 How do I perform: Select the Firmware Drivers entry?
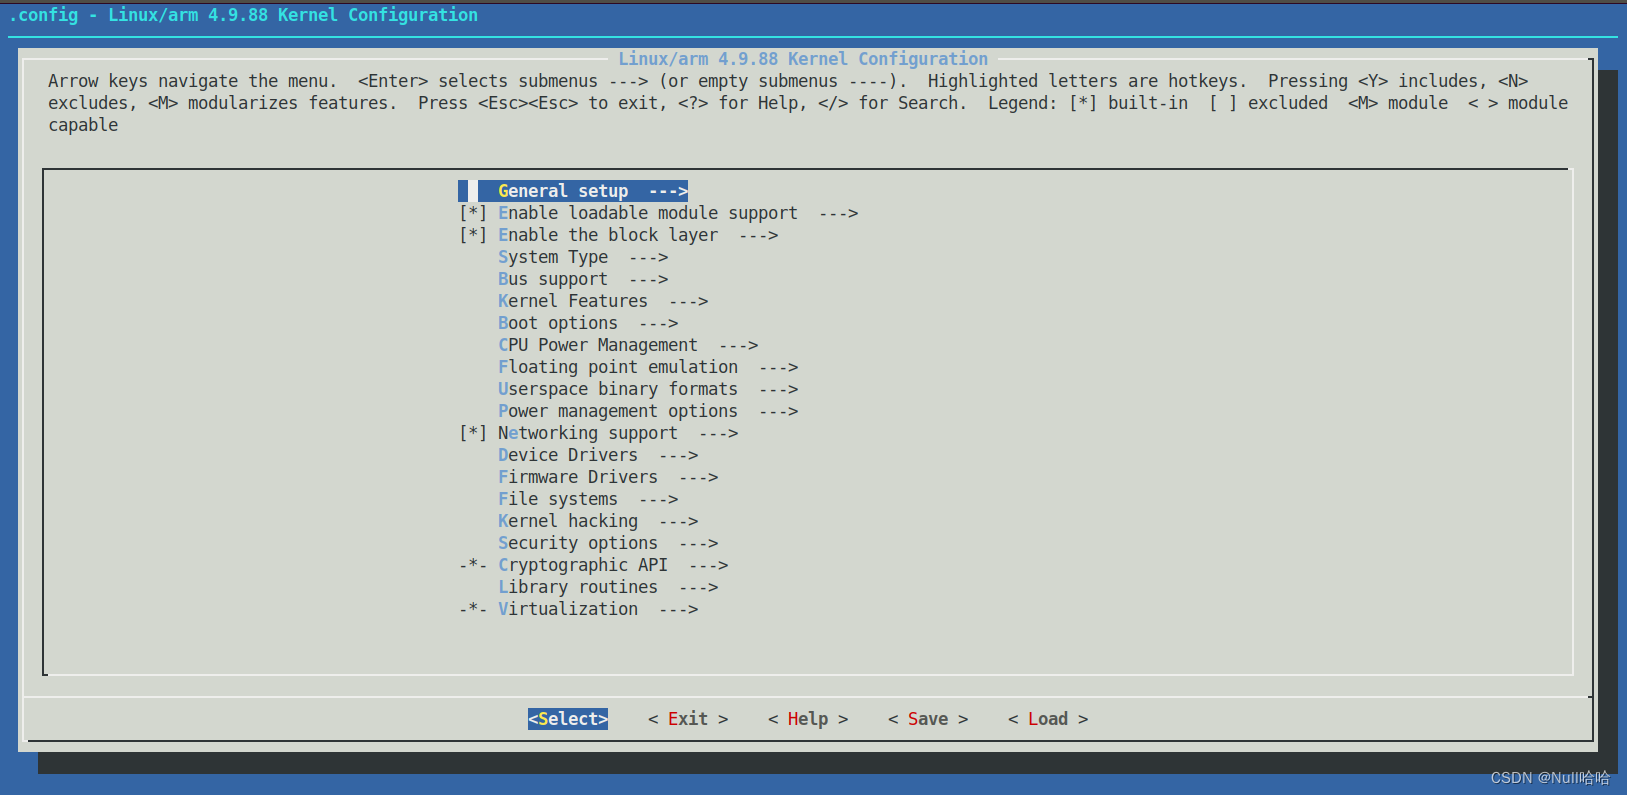pyautogui.click(x=578, y=477)
